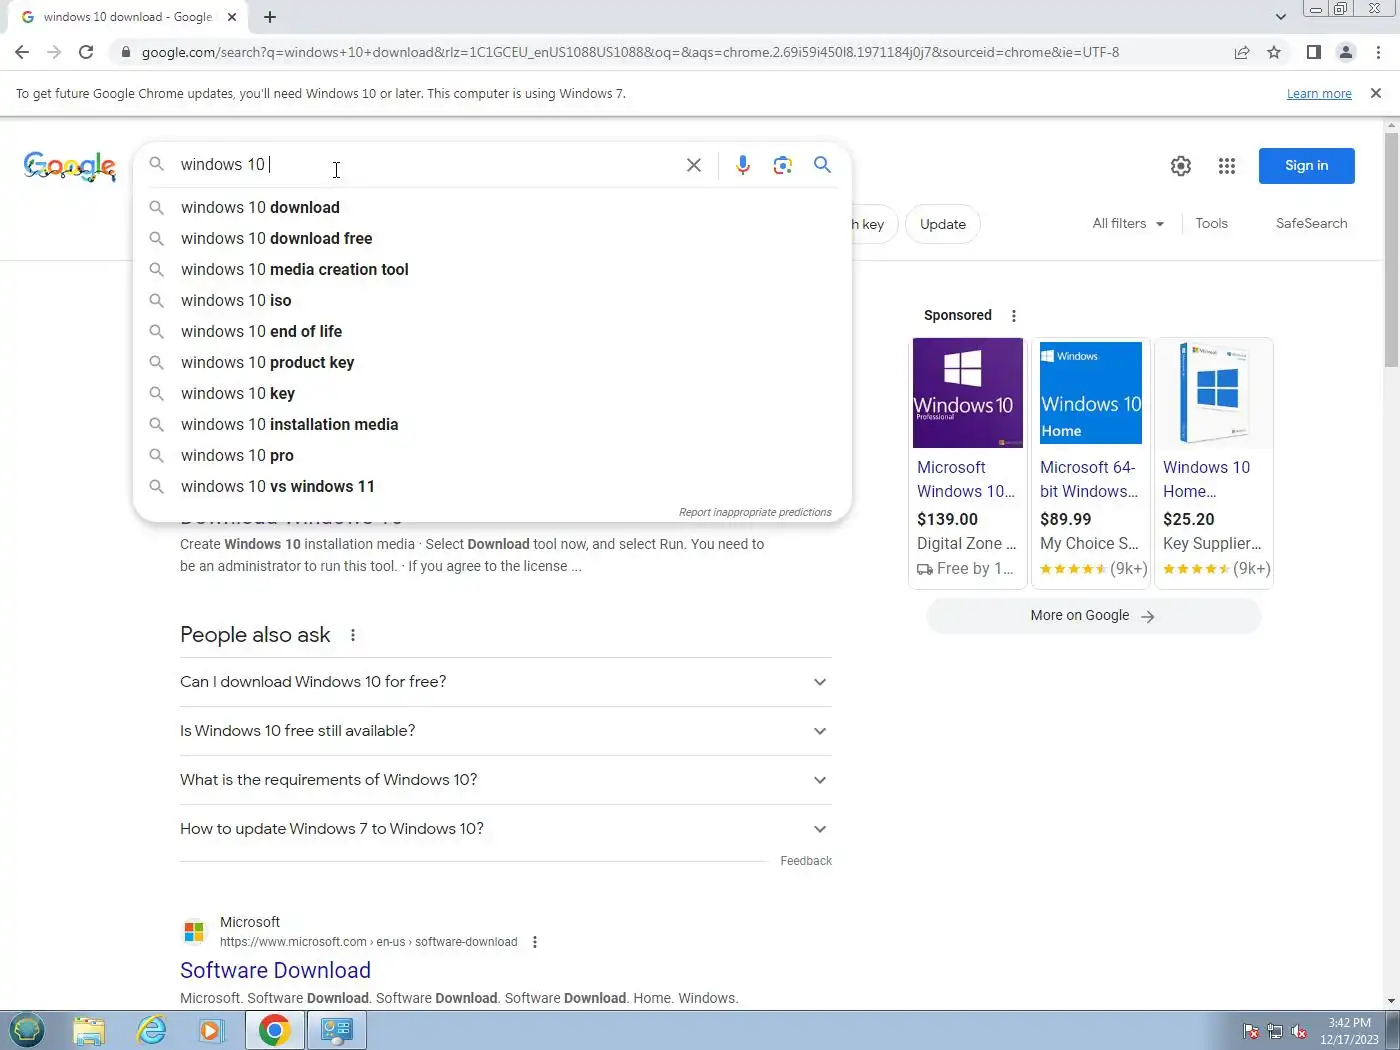1400x1050 pixels.
Task: Select suggestion 'windows 10 download free'
Action: click(492, 239)
